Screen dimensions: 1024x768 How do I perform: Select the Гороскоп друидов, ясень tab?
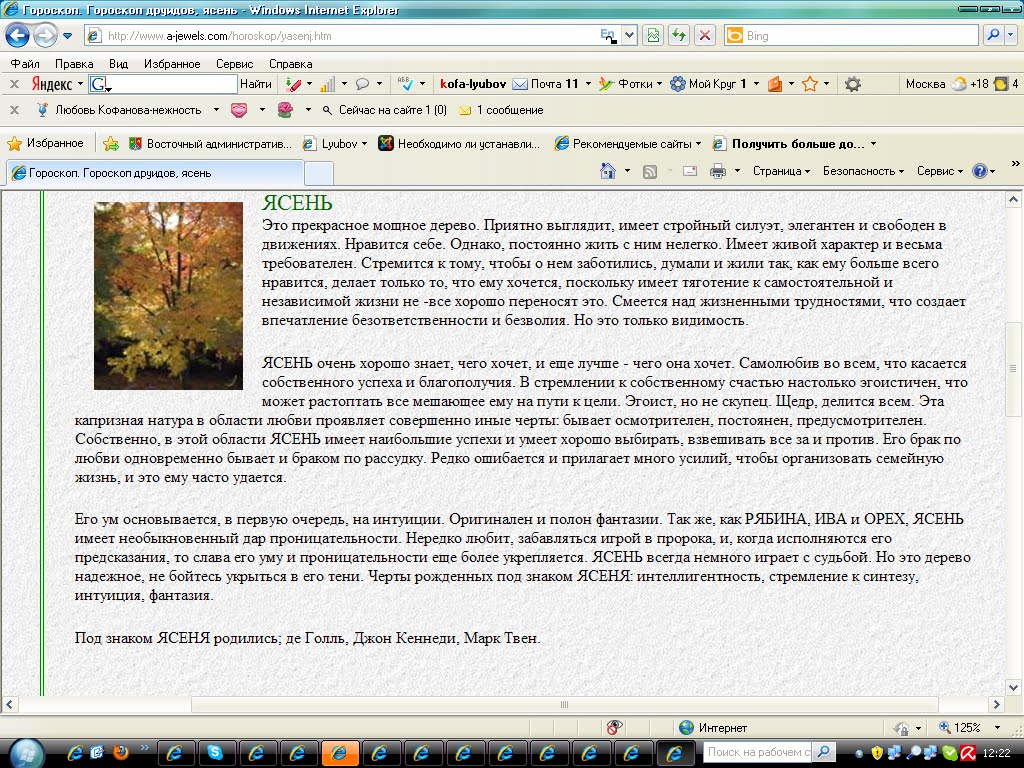155,173
